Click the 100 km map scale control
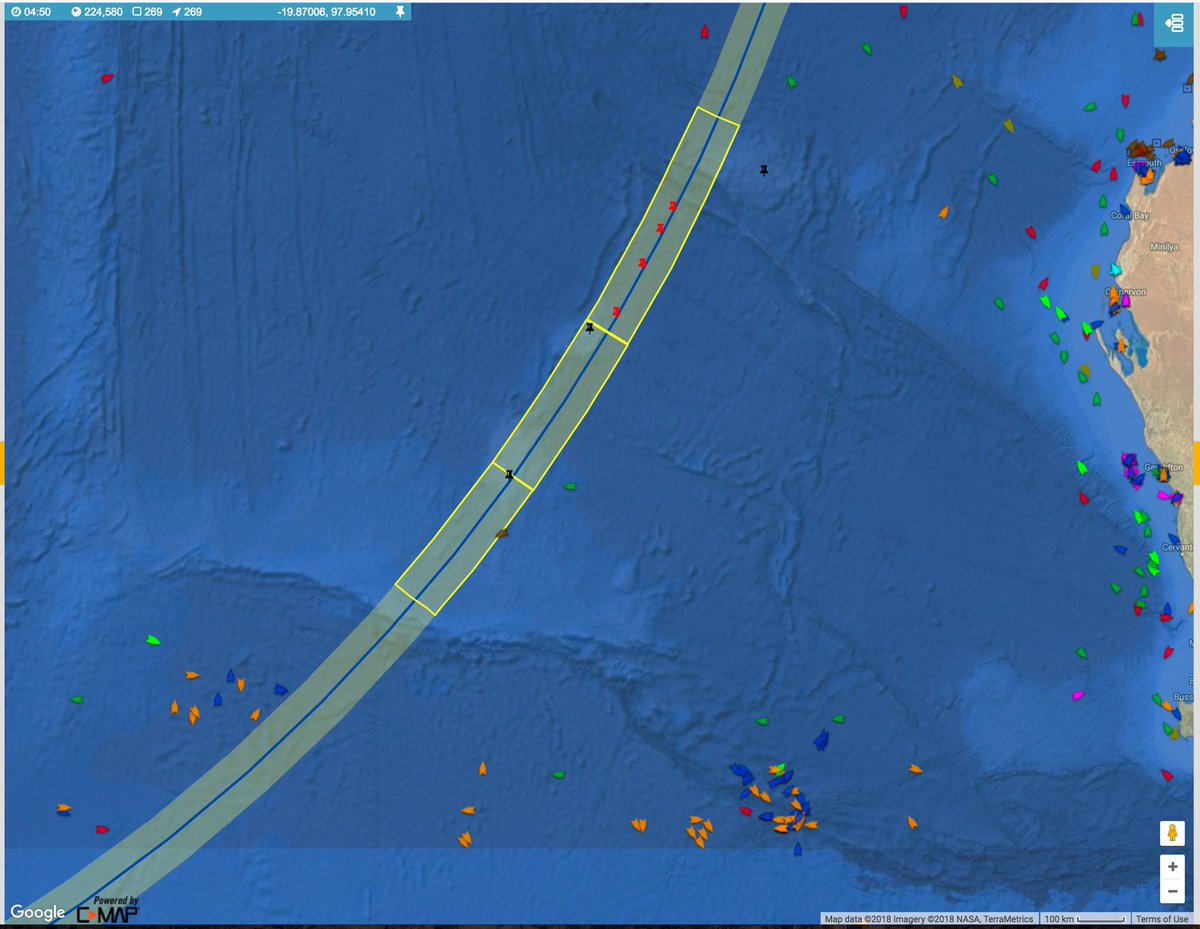The image size is (1200, 929). tap(1083, 919)
